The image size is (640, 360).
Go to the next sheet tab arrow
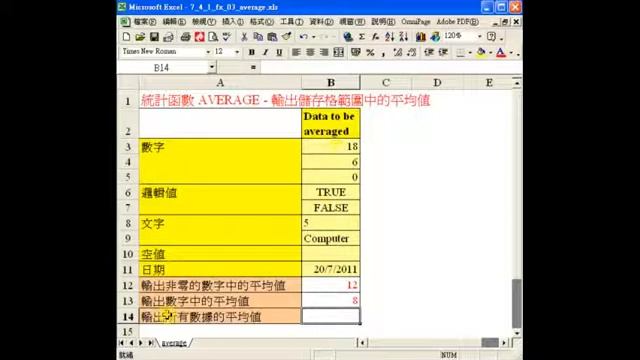[x=140, y=343]
